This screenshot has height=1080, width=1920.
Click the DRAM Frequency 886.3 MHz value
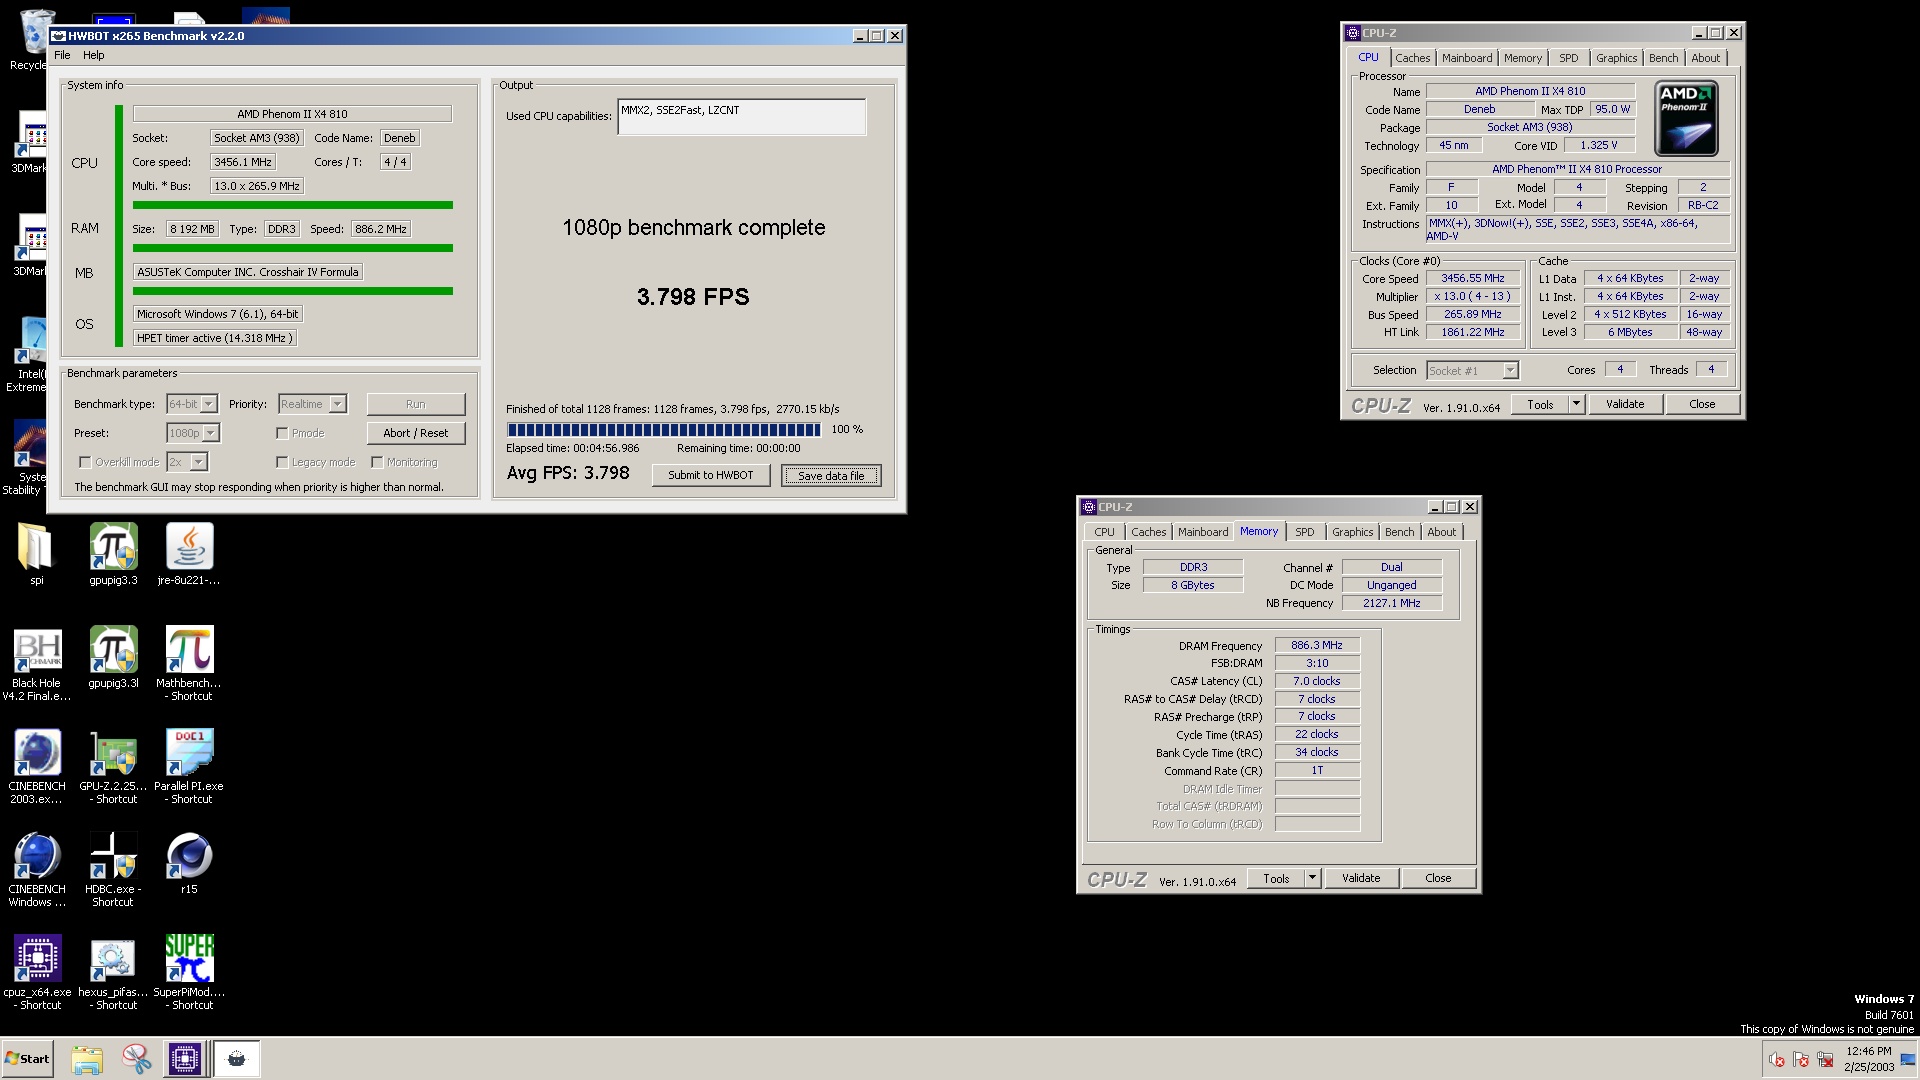coord(1317,646)
